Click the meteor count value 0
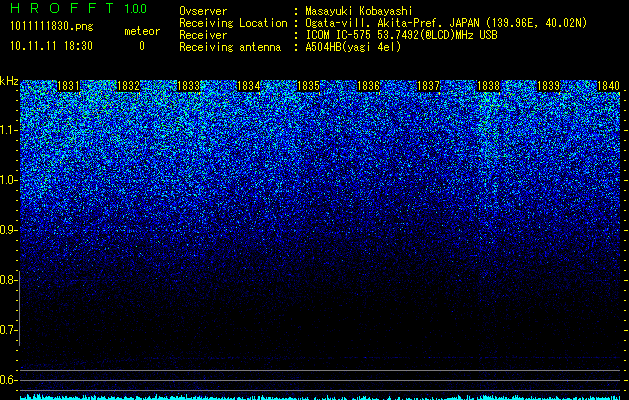This screenshot has height=400, width=629. (x=142, y=46)
